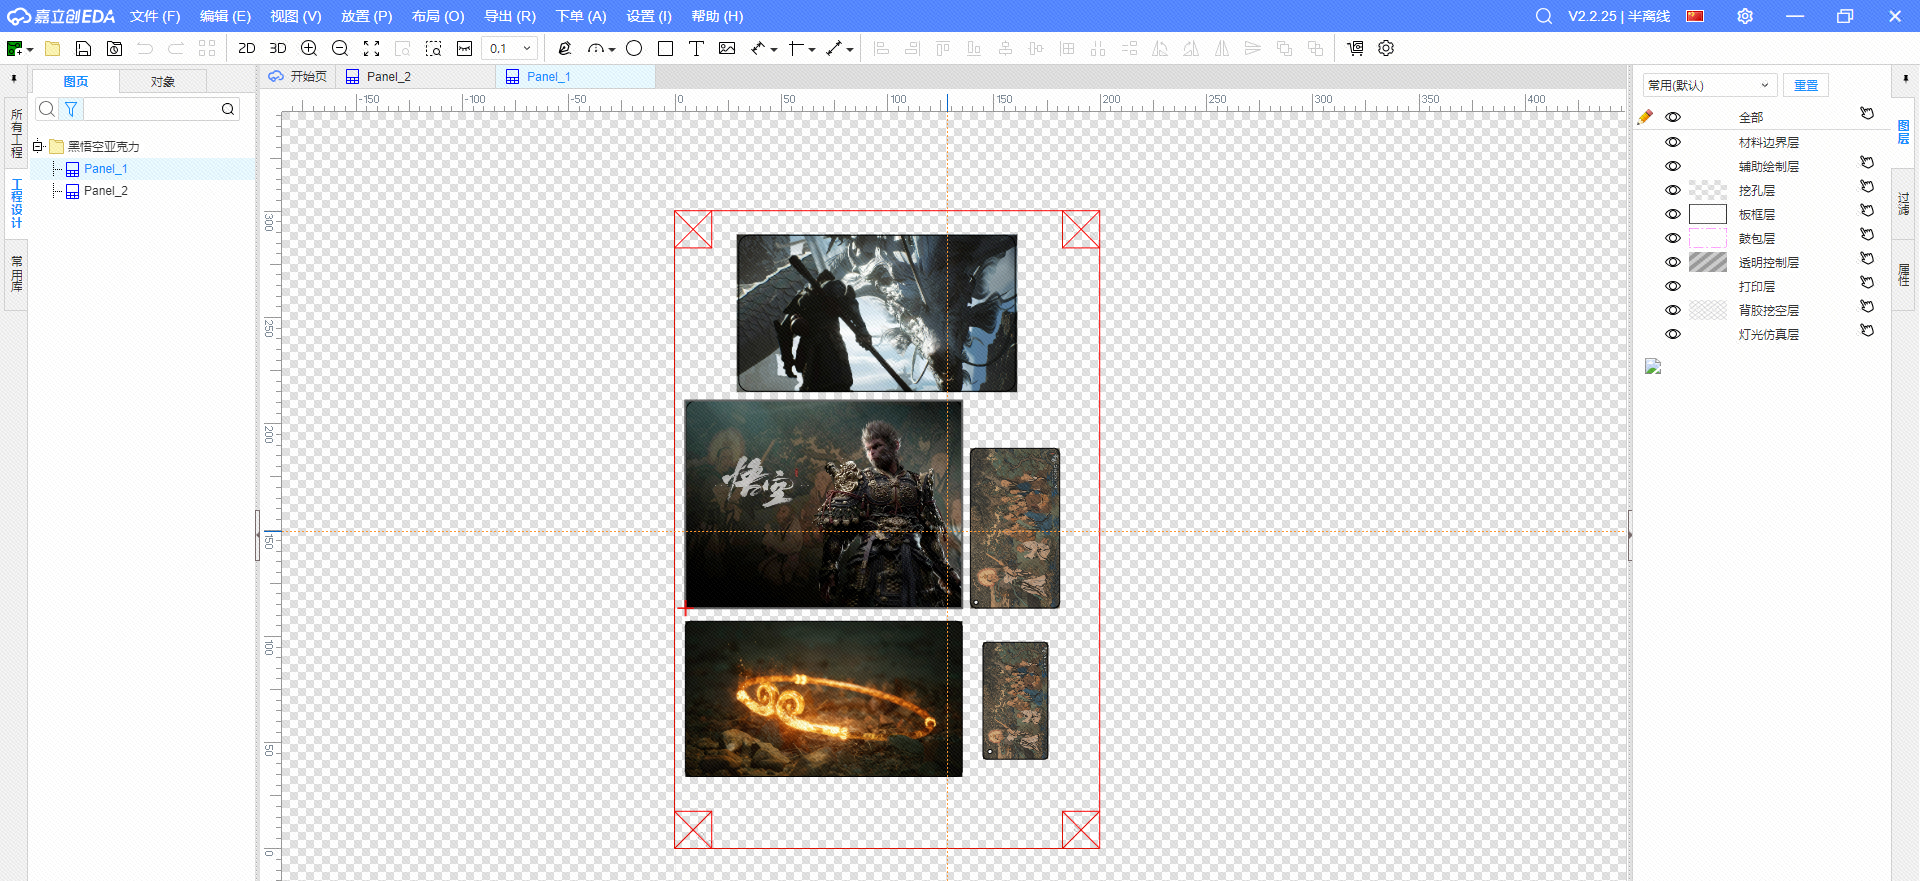Hide the 背胶挖空层 layer
This screenshot has height=881, width=1920.
pos(1673,310)
